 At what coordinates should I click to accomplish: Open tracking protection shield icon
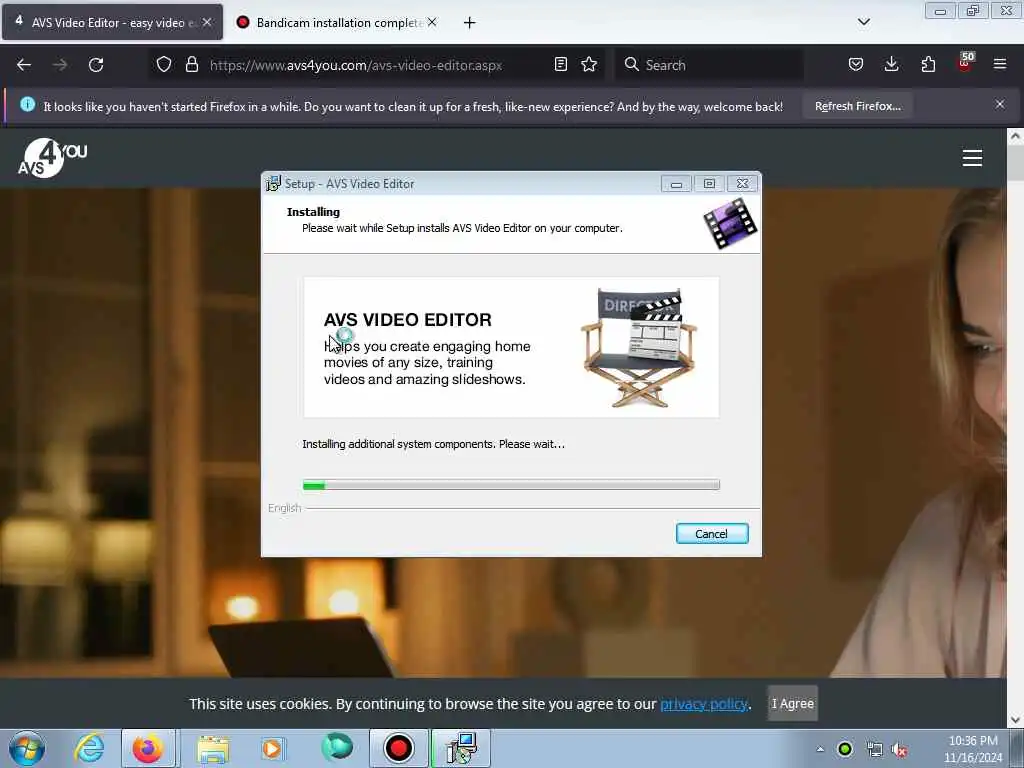click(x=164, y=65)
